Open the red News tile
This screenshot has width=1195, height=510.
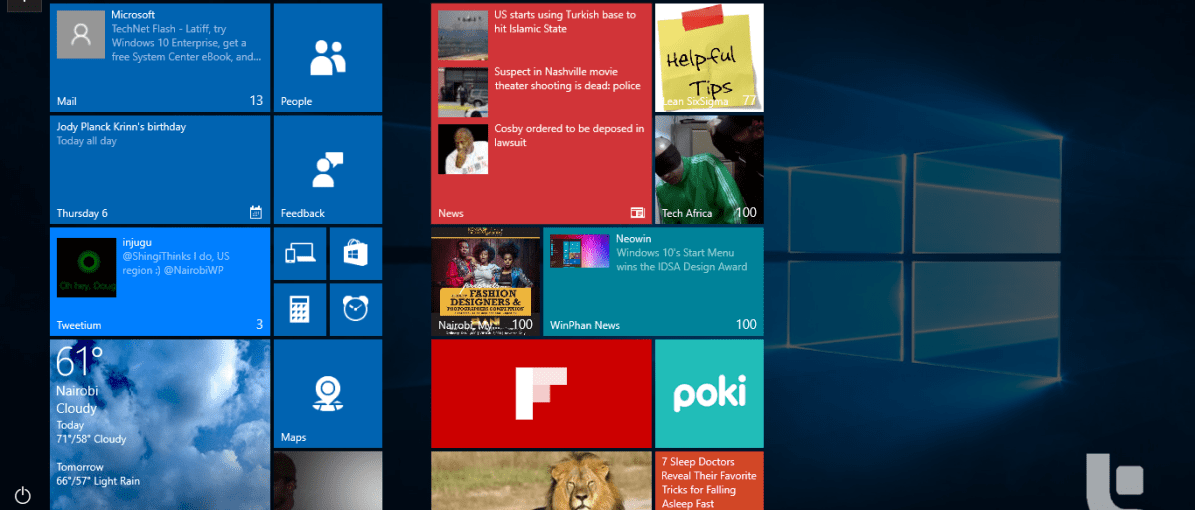coord(541,114)
